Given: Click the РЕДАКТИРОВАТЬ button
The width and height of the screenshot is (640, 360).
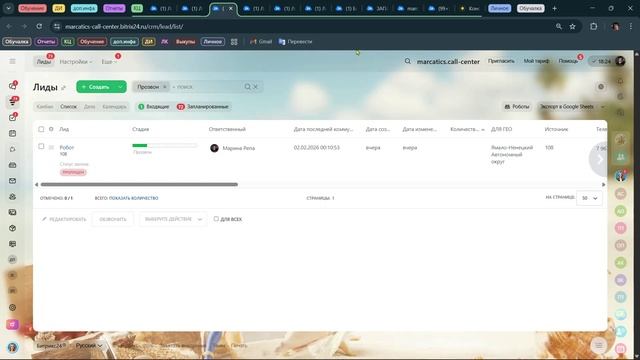Looking at the screenshot, I should (x=64, y=219).
